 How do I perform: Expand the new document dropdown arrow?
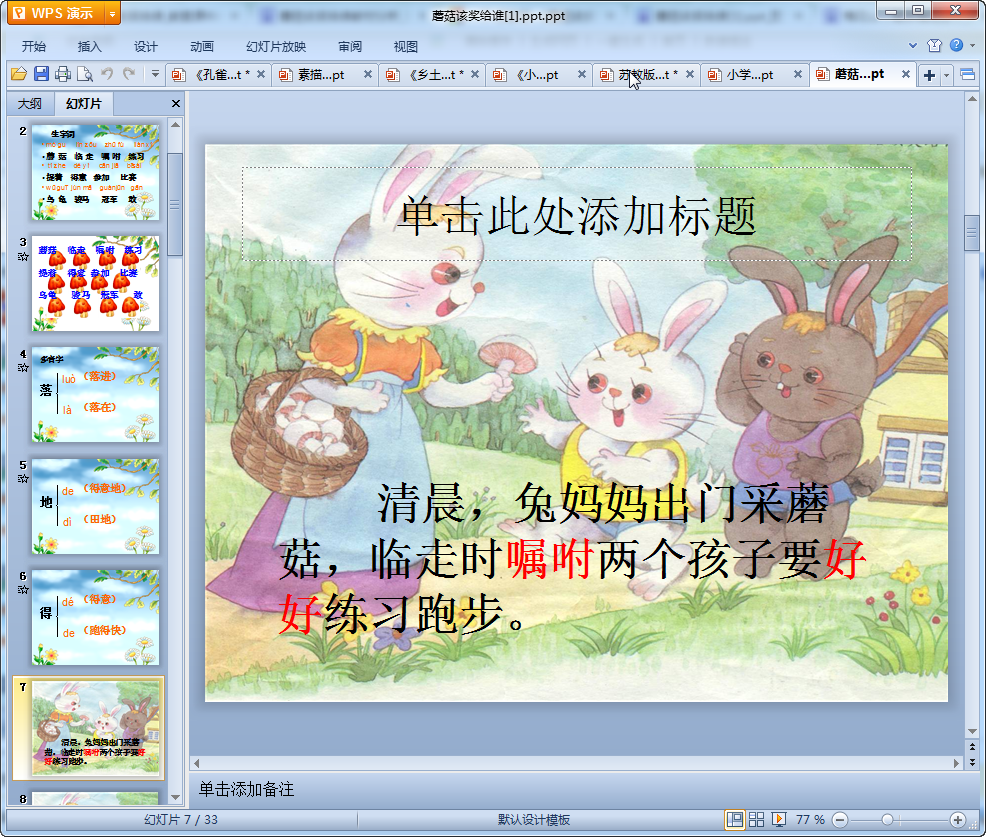click(x=946, y=75)
